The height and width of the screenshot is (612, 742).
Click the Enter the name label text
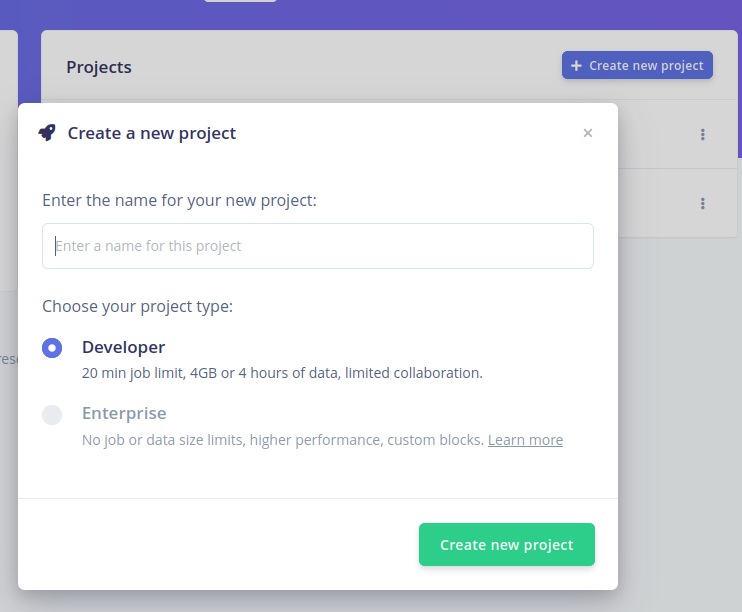[x=179, y=200]
